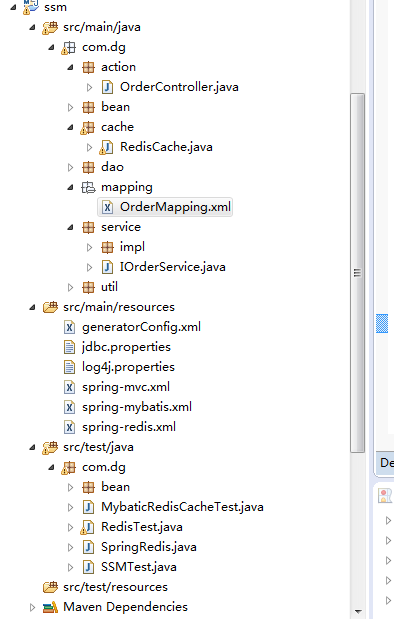Click the src/main/resources folder icon

(50, 307)
